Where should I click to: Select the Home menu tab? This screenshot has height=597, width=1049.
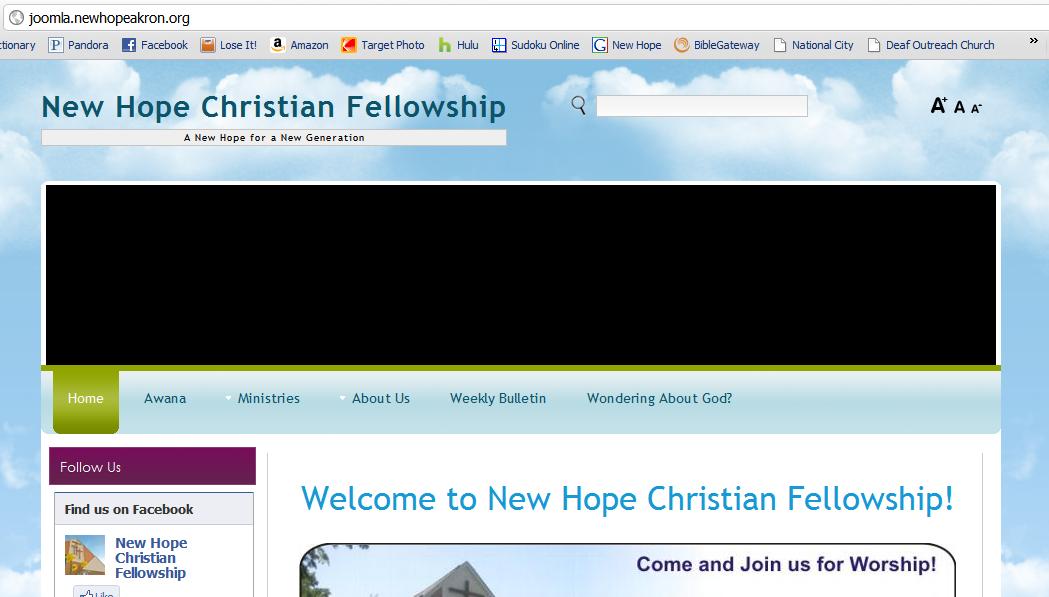coord(86,400)
